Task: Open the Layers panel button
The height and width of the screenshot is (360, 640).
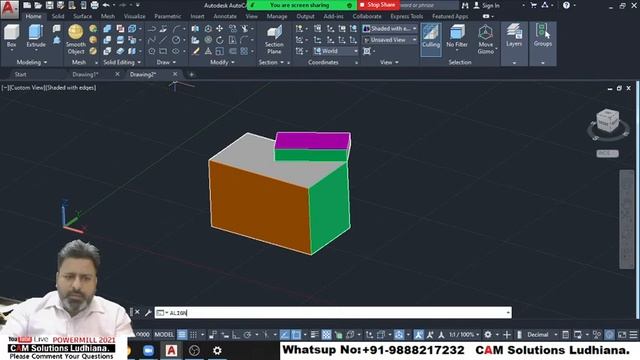Action: (514, 36)
